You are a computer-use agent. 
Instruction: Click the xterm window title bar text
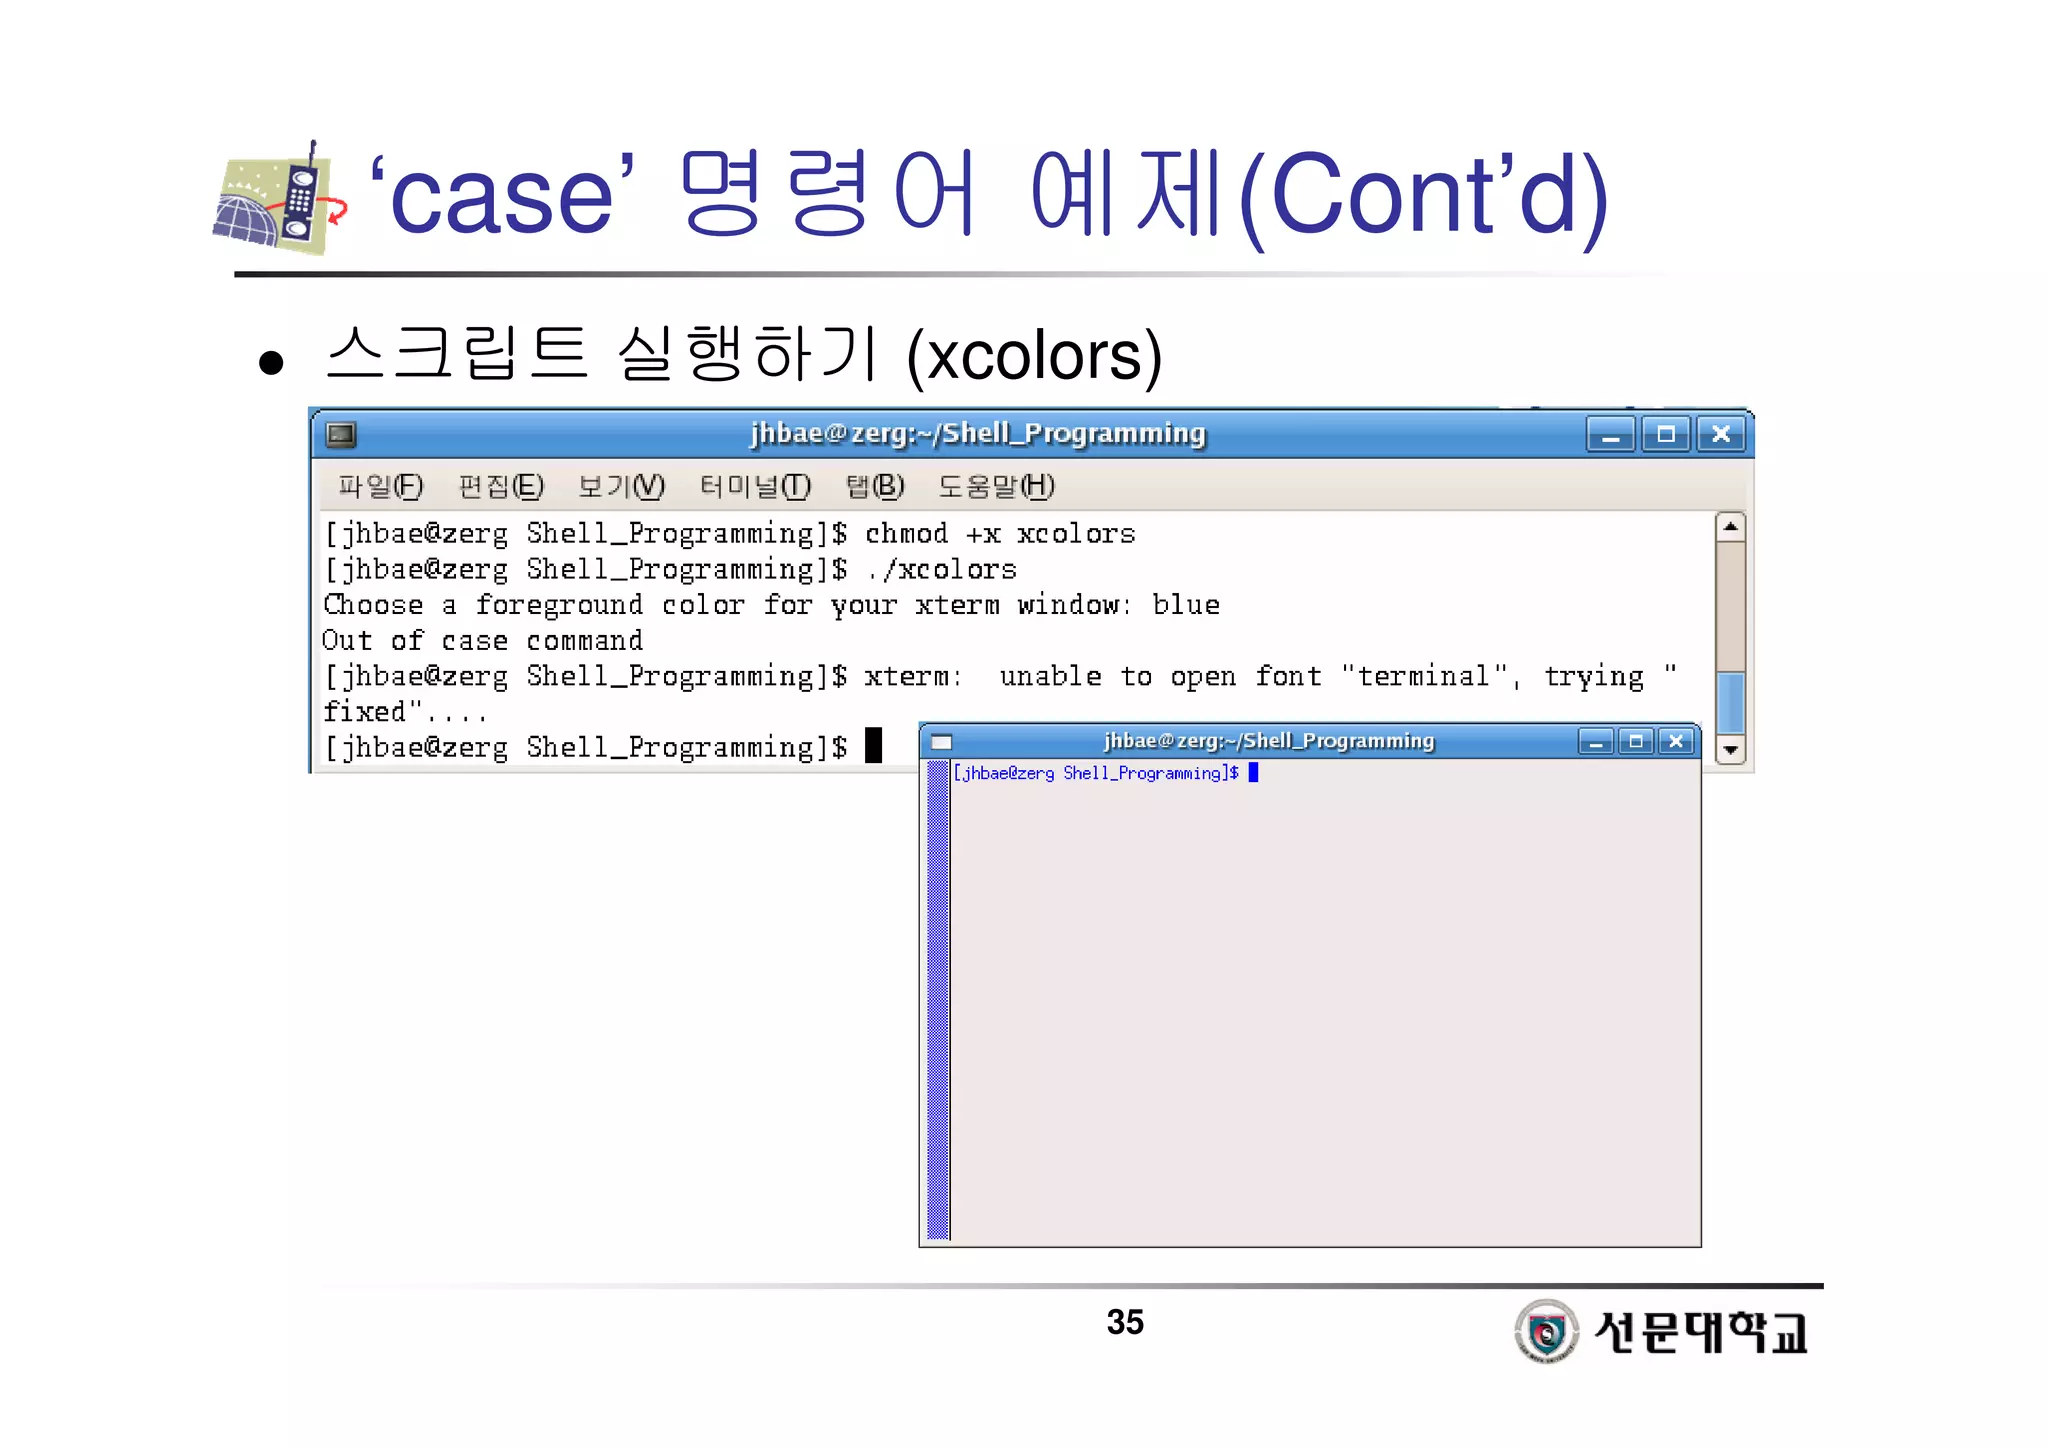click(1269, 741)
